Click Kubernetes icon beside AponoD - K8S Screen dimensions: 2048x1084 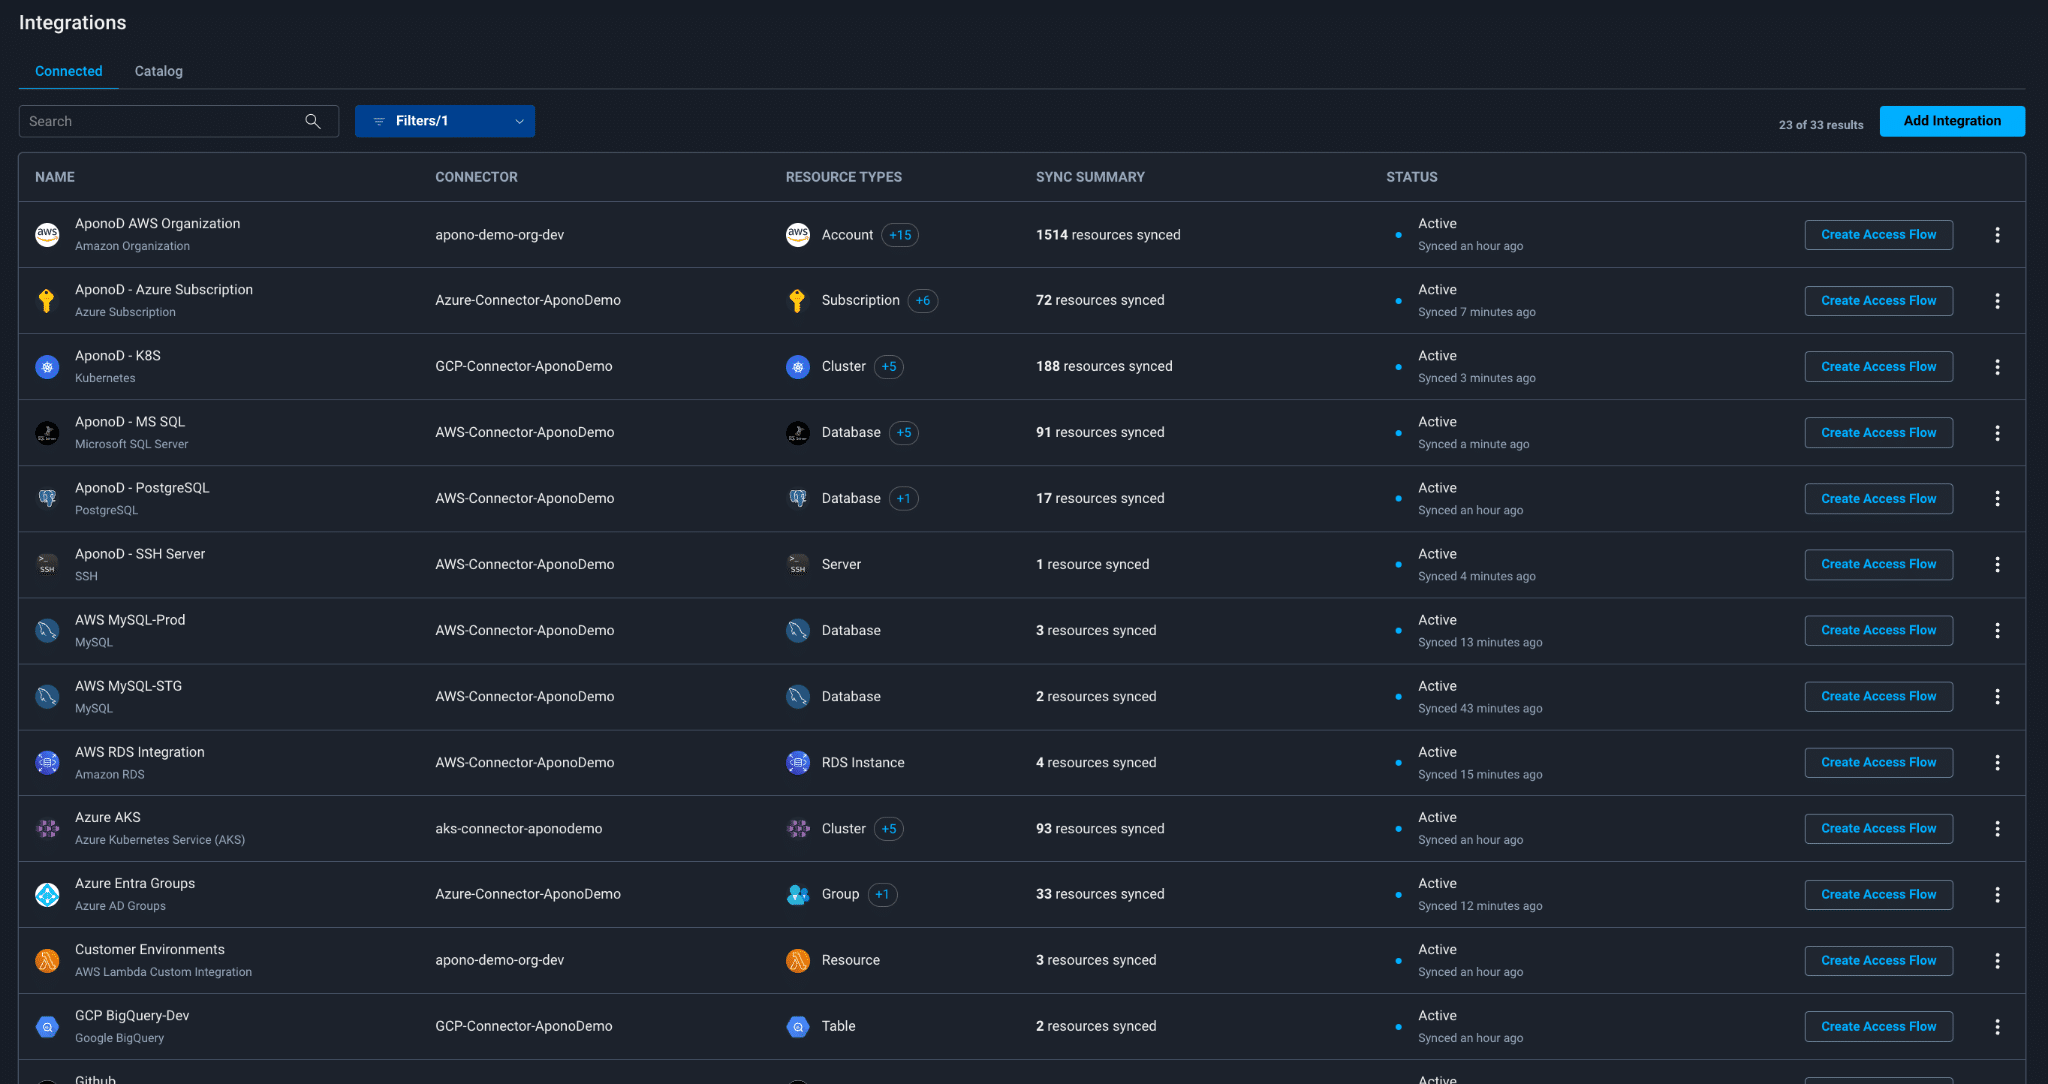coord(47,367)
